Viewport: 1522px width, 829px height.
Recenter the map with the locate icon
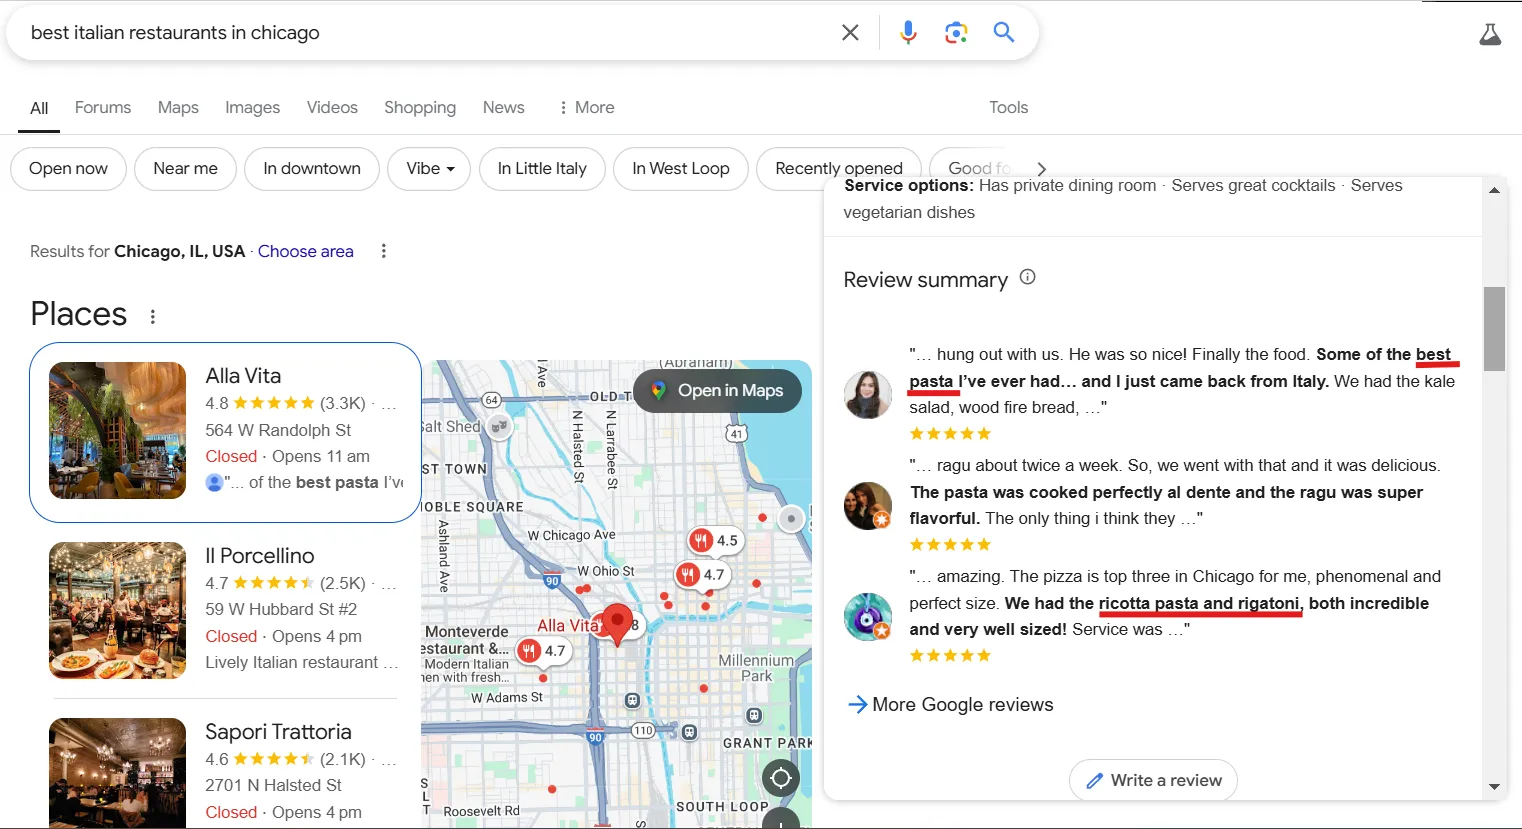coord(781,777)
